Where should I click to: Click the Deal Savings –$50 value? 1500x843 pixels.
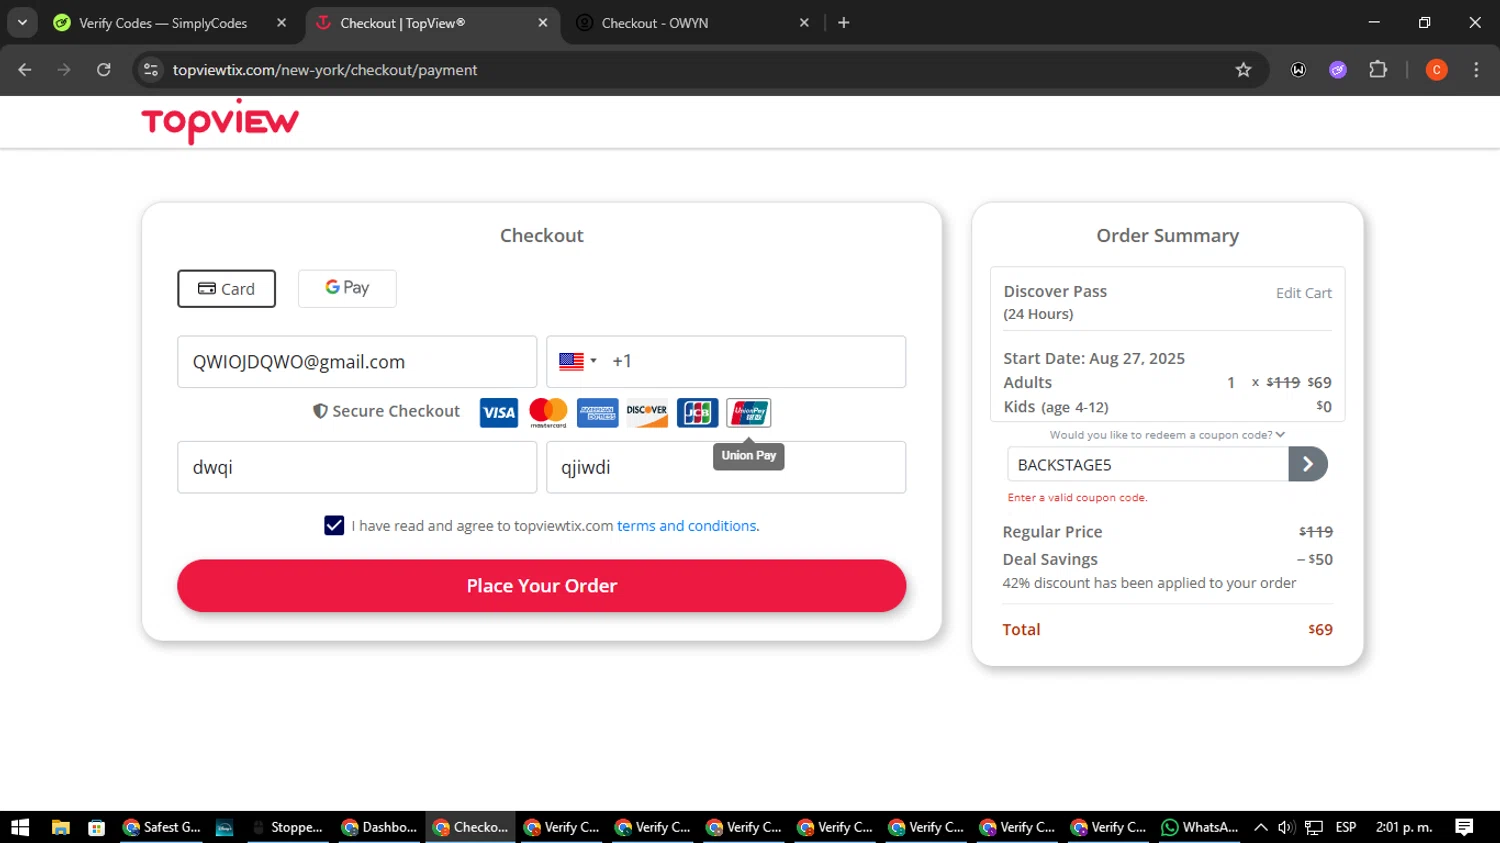1315,559
